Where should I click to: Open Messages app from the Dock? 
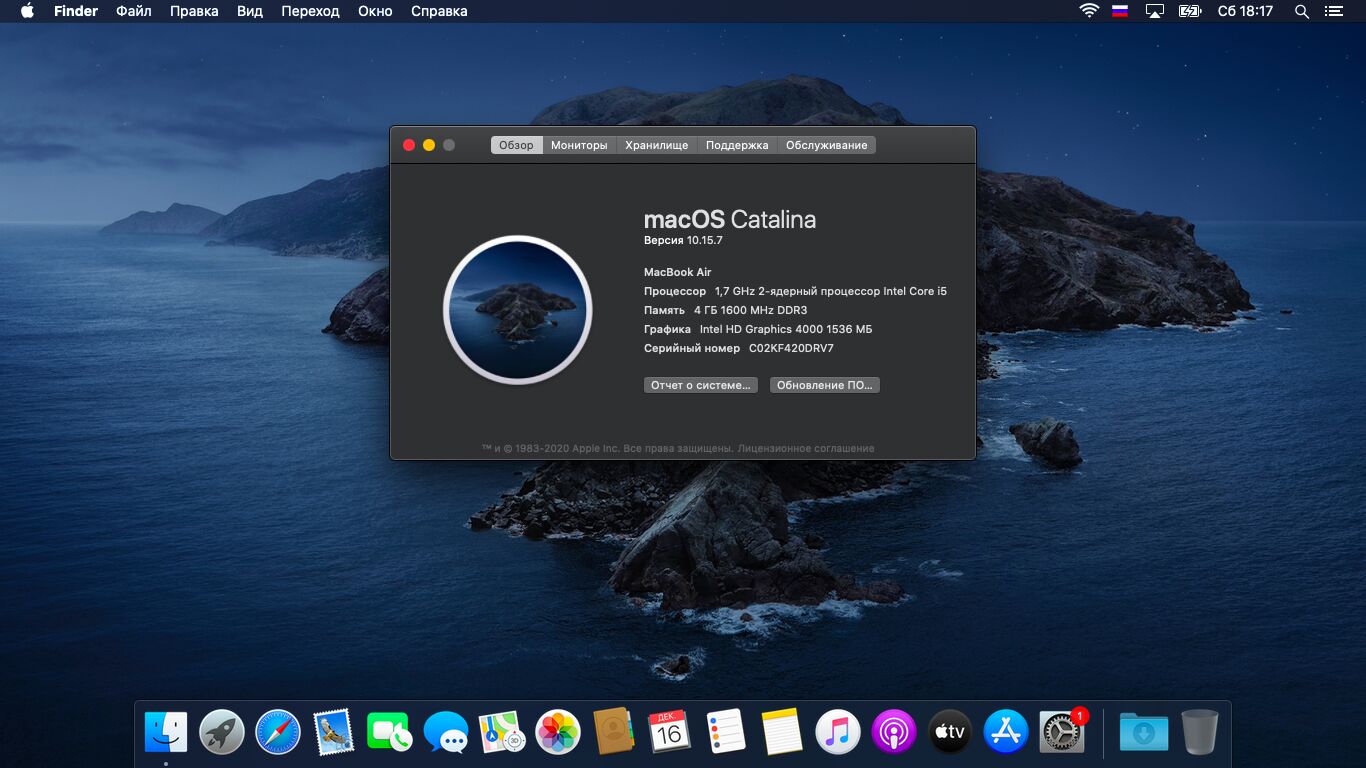pos(446,733)
